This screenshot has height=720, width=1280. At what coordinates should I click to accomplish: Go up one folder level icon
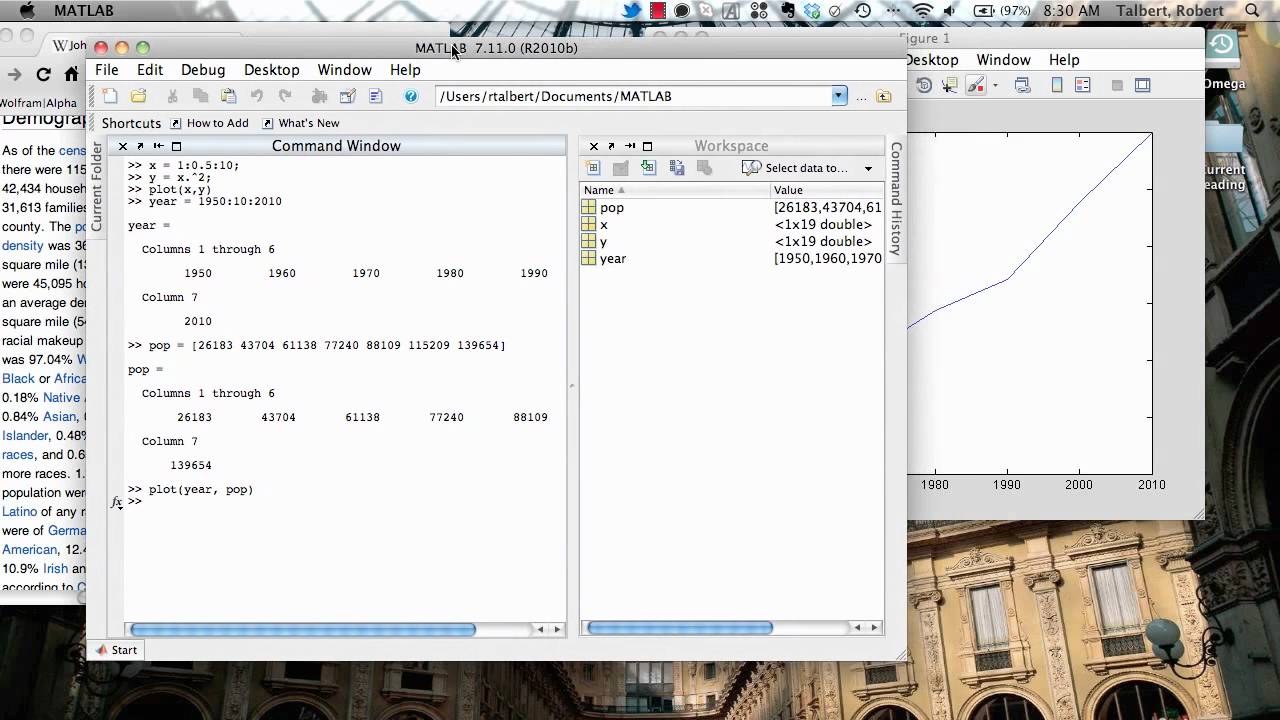click(884, 96)
